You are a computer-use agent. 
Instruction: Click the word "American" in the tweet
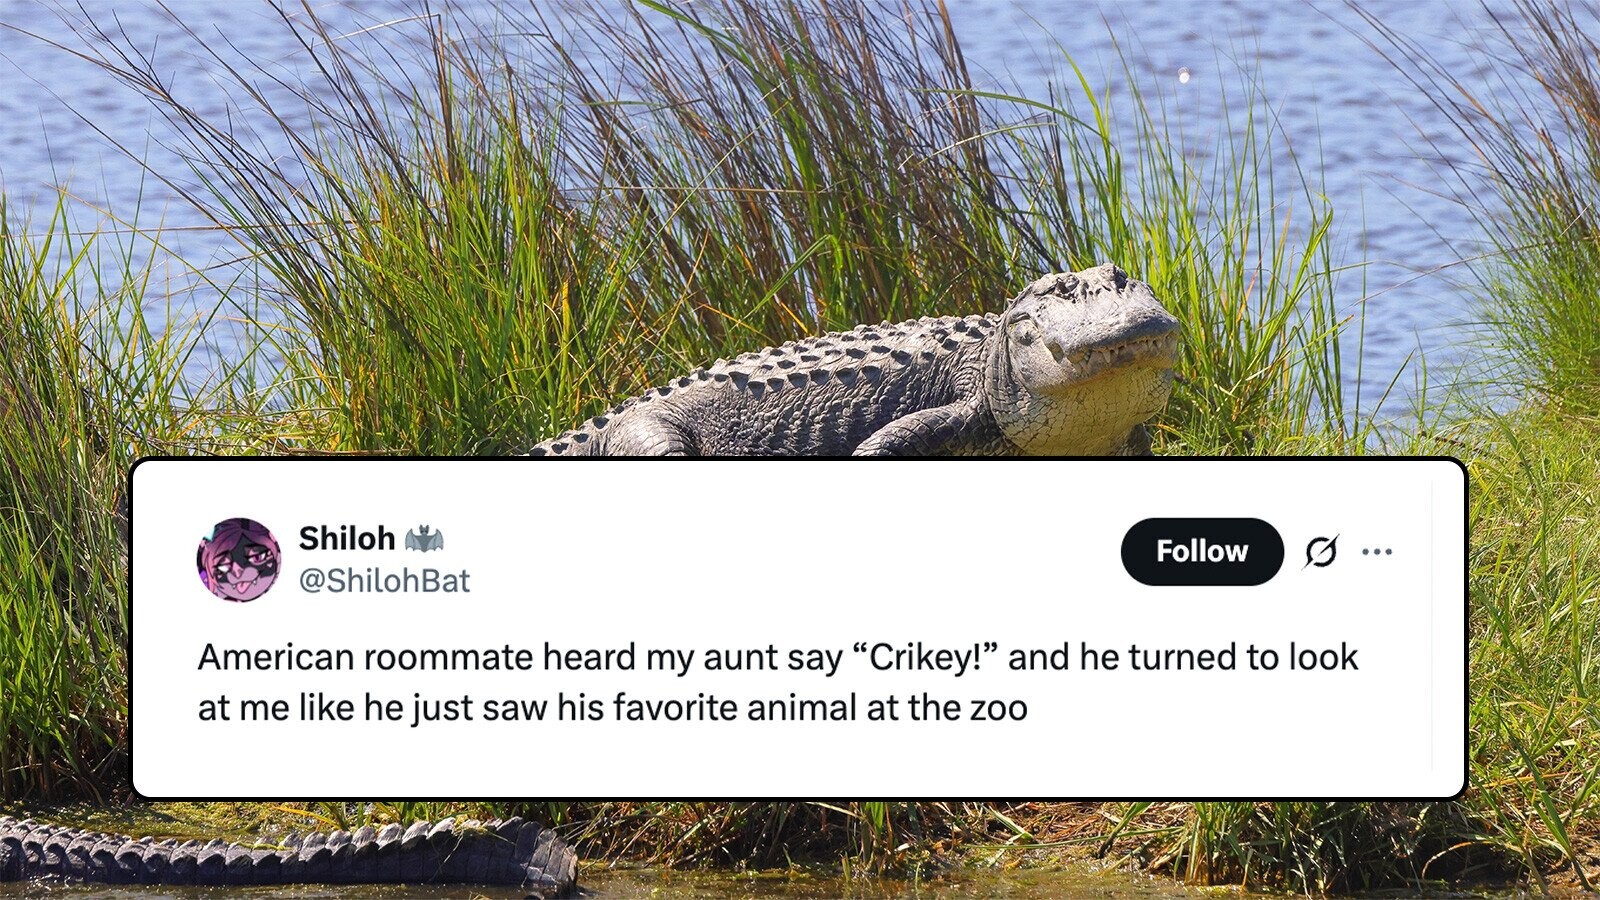[276, 657]
